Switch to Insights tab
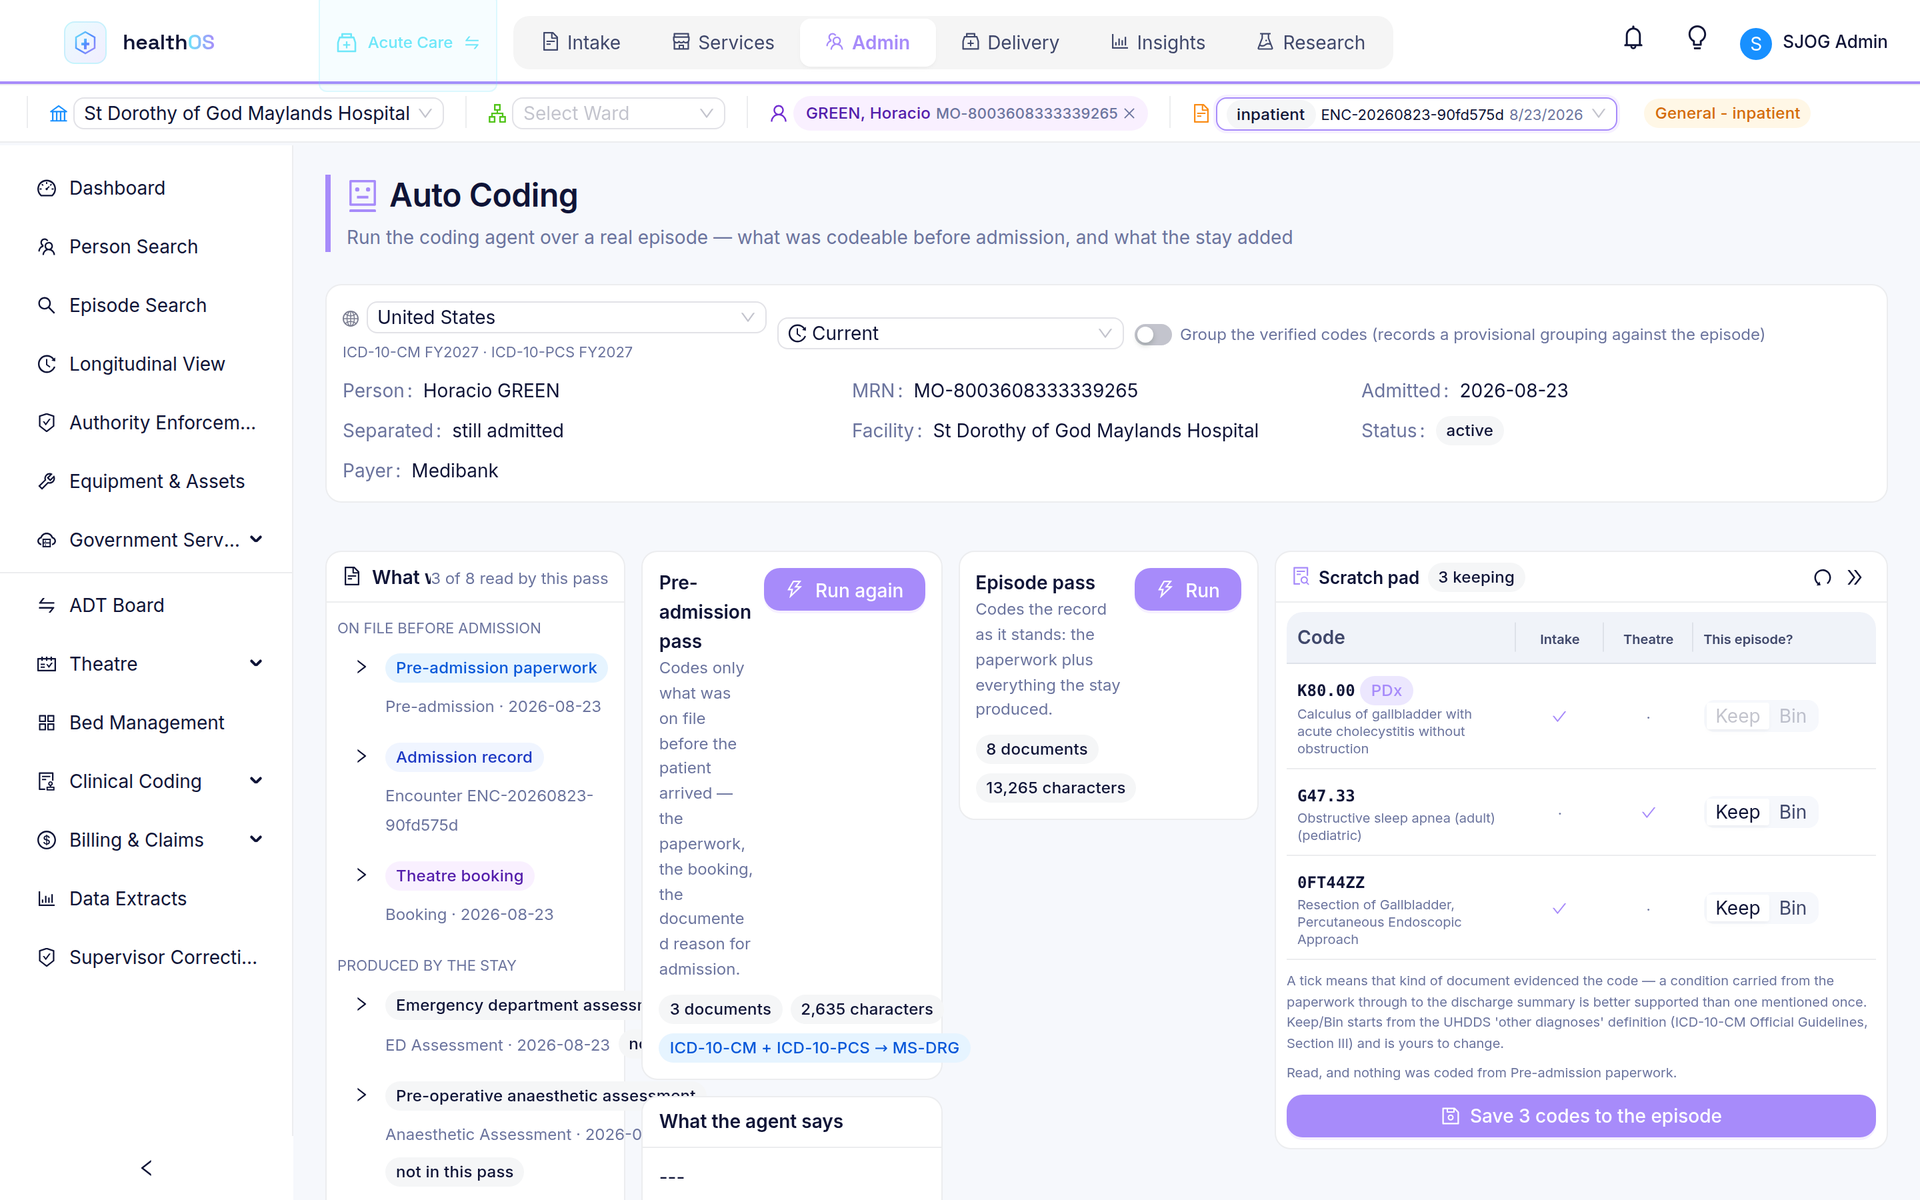 click(1158, 43)
